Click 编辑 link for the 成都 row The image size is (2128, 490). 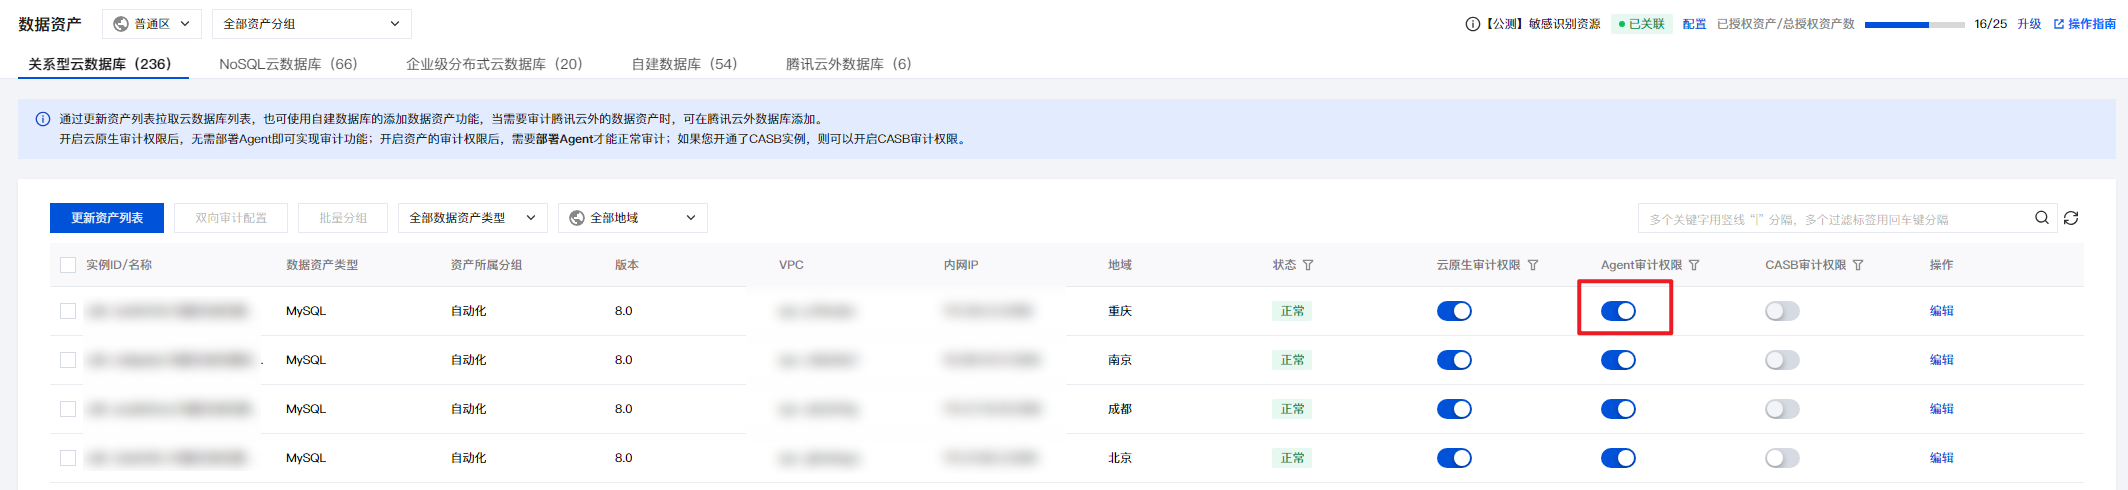[1942, 409]
